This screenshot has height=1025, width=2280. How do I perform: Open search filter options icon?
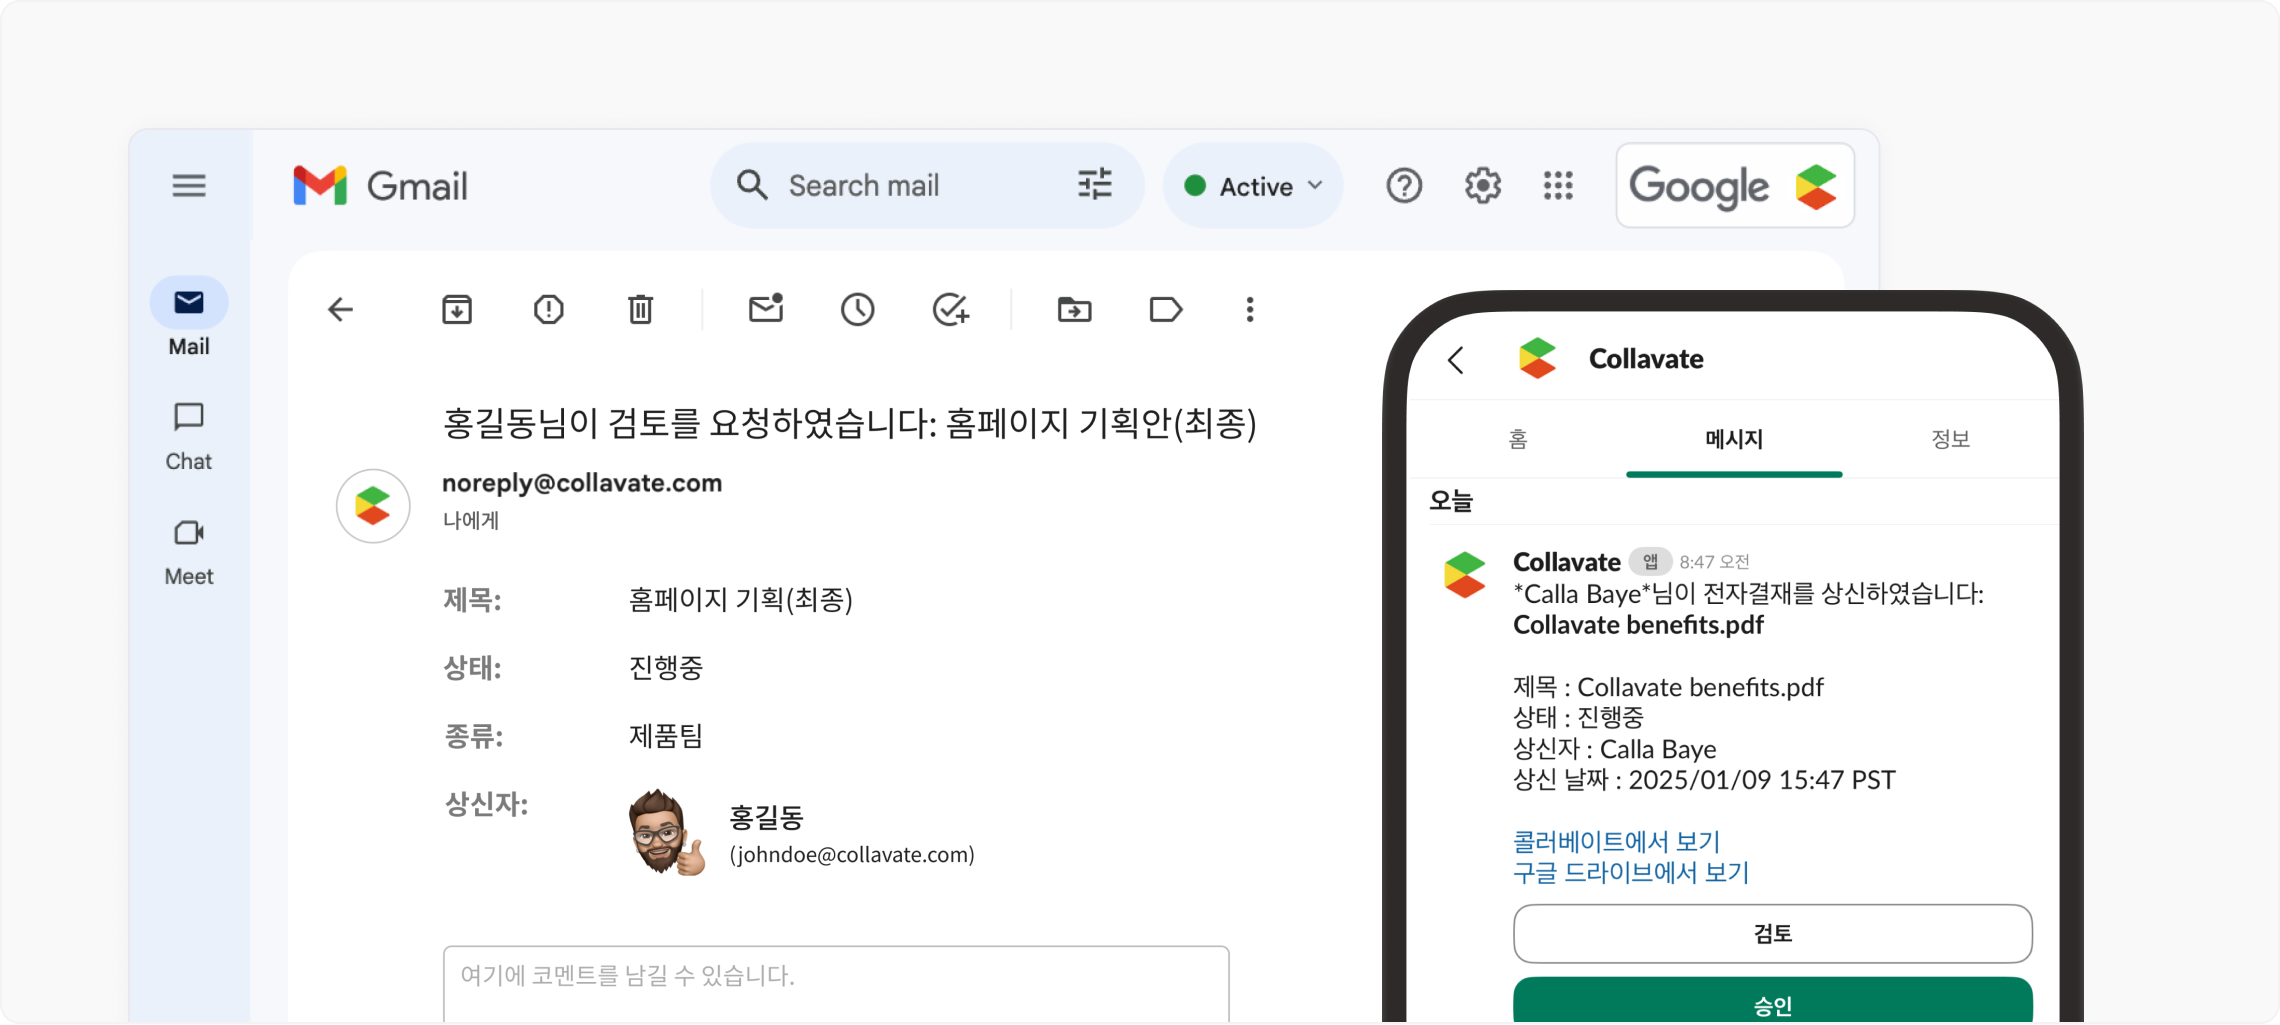[1095, 185]
